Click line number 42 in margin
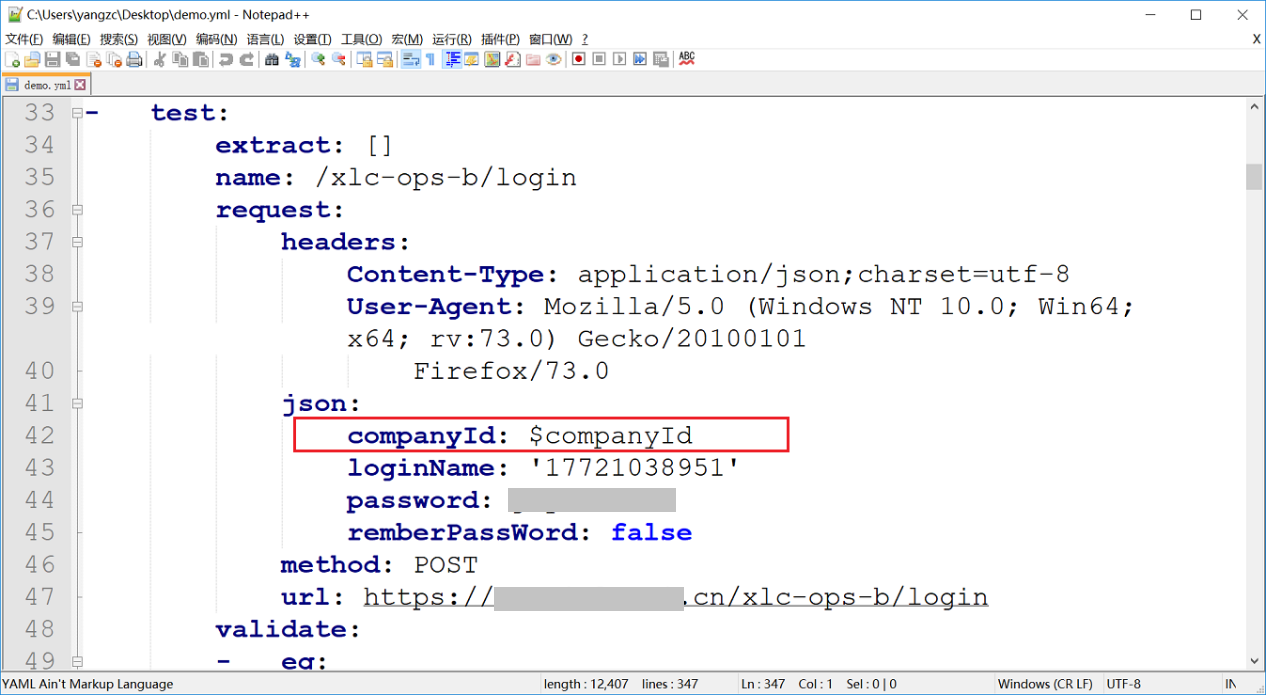 [x=40, y=435]
